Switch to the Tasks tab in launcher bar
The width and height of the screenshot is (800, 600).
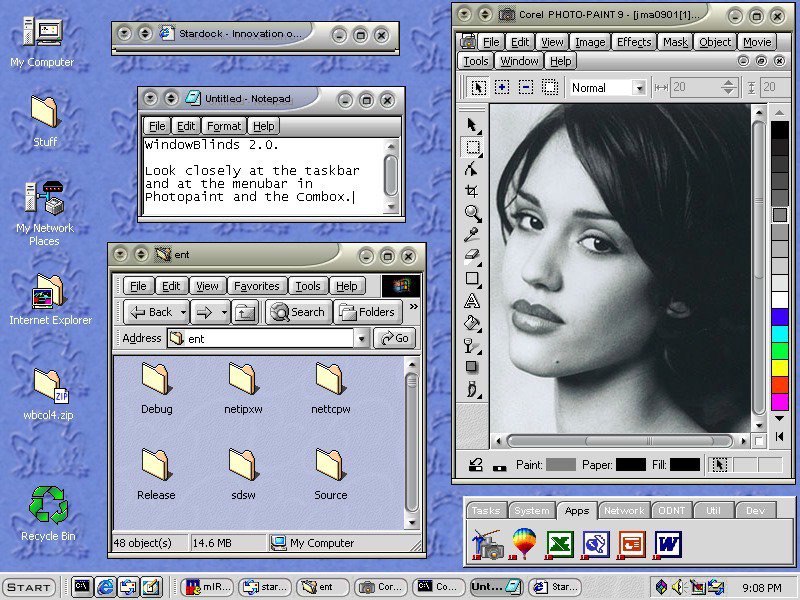tap(486, 510)
